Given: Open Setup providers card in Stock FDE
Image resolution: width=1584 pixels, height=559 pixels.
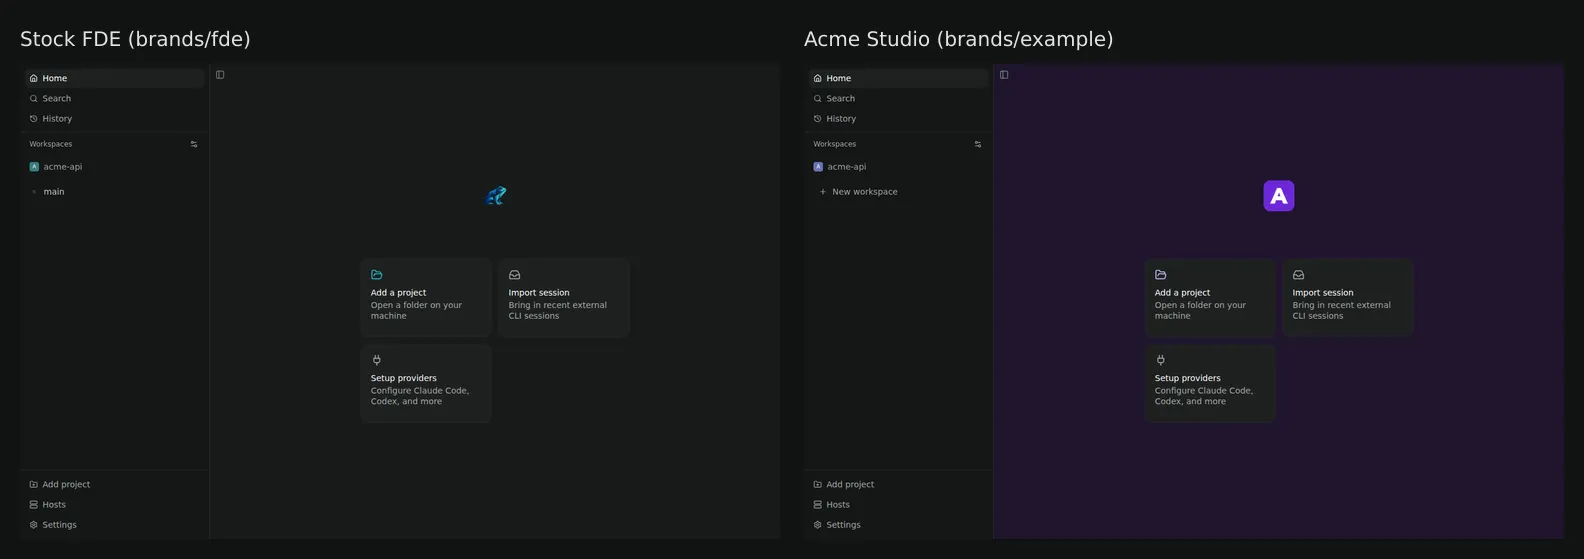Looking at the screenshot, I should click(x=426, y=383).
